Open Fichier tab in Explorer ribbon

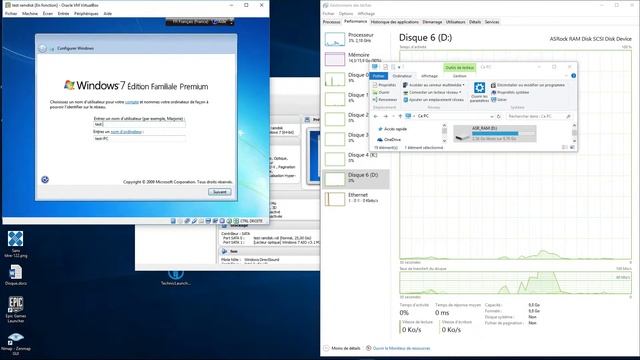pyautogui.click(x=378, y=76)
